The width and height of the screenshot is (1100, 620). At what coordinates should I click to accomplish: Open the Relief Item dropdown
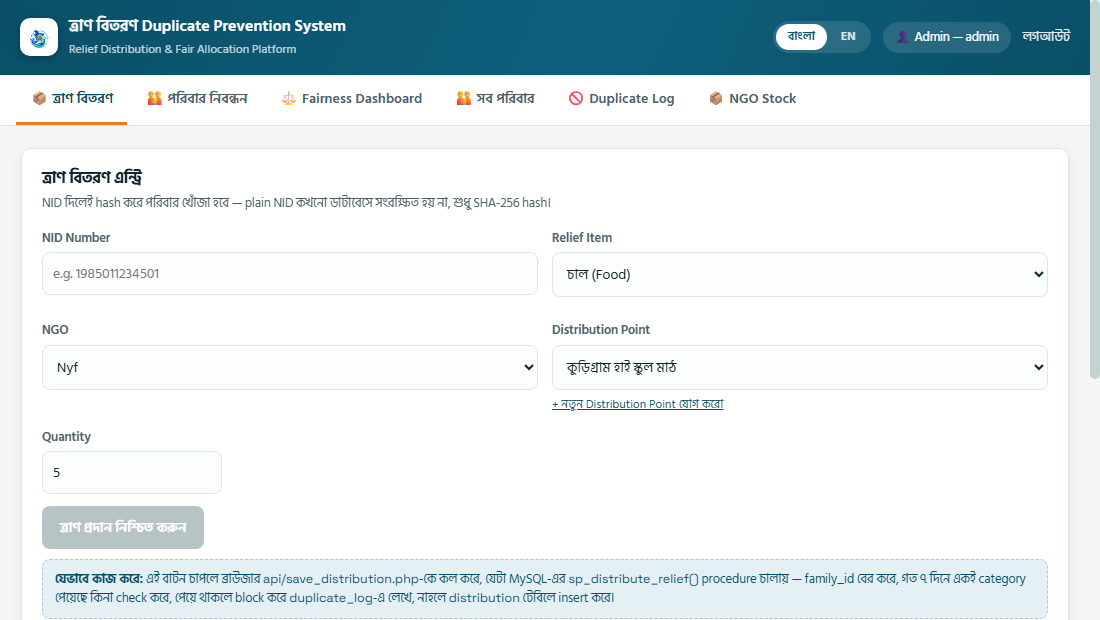tap(800, 274)
